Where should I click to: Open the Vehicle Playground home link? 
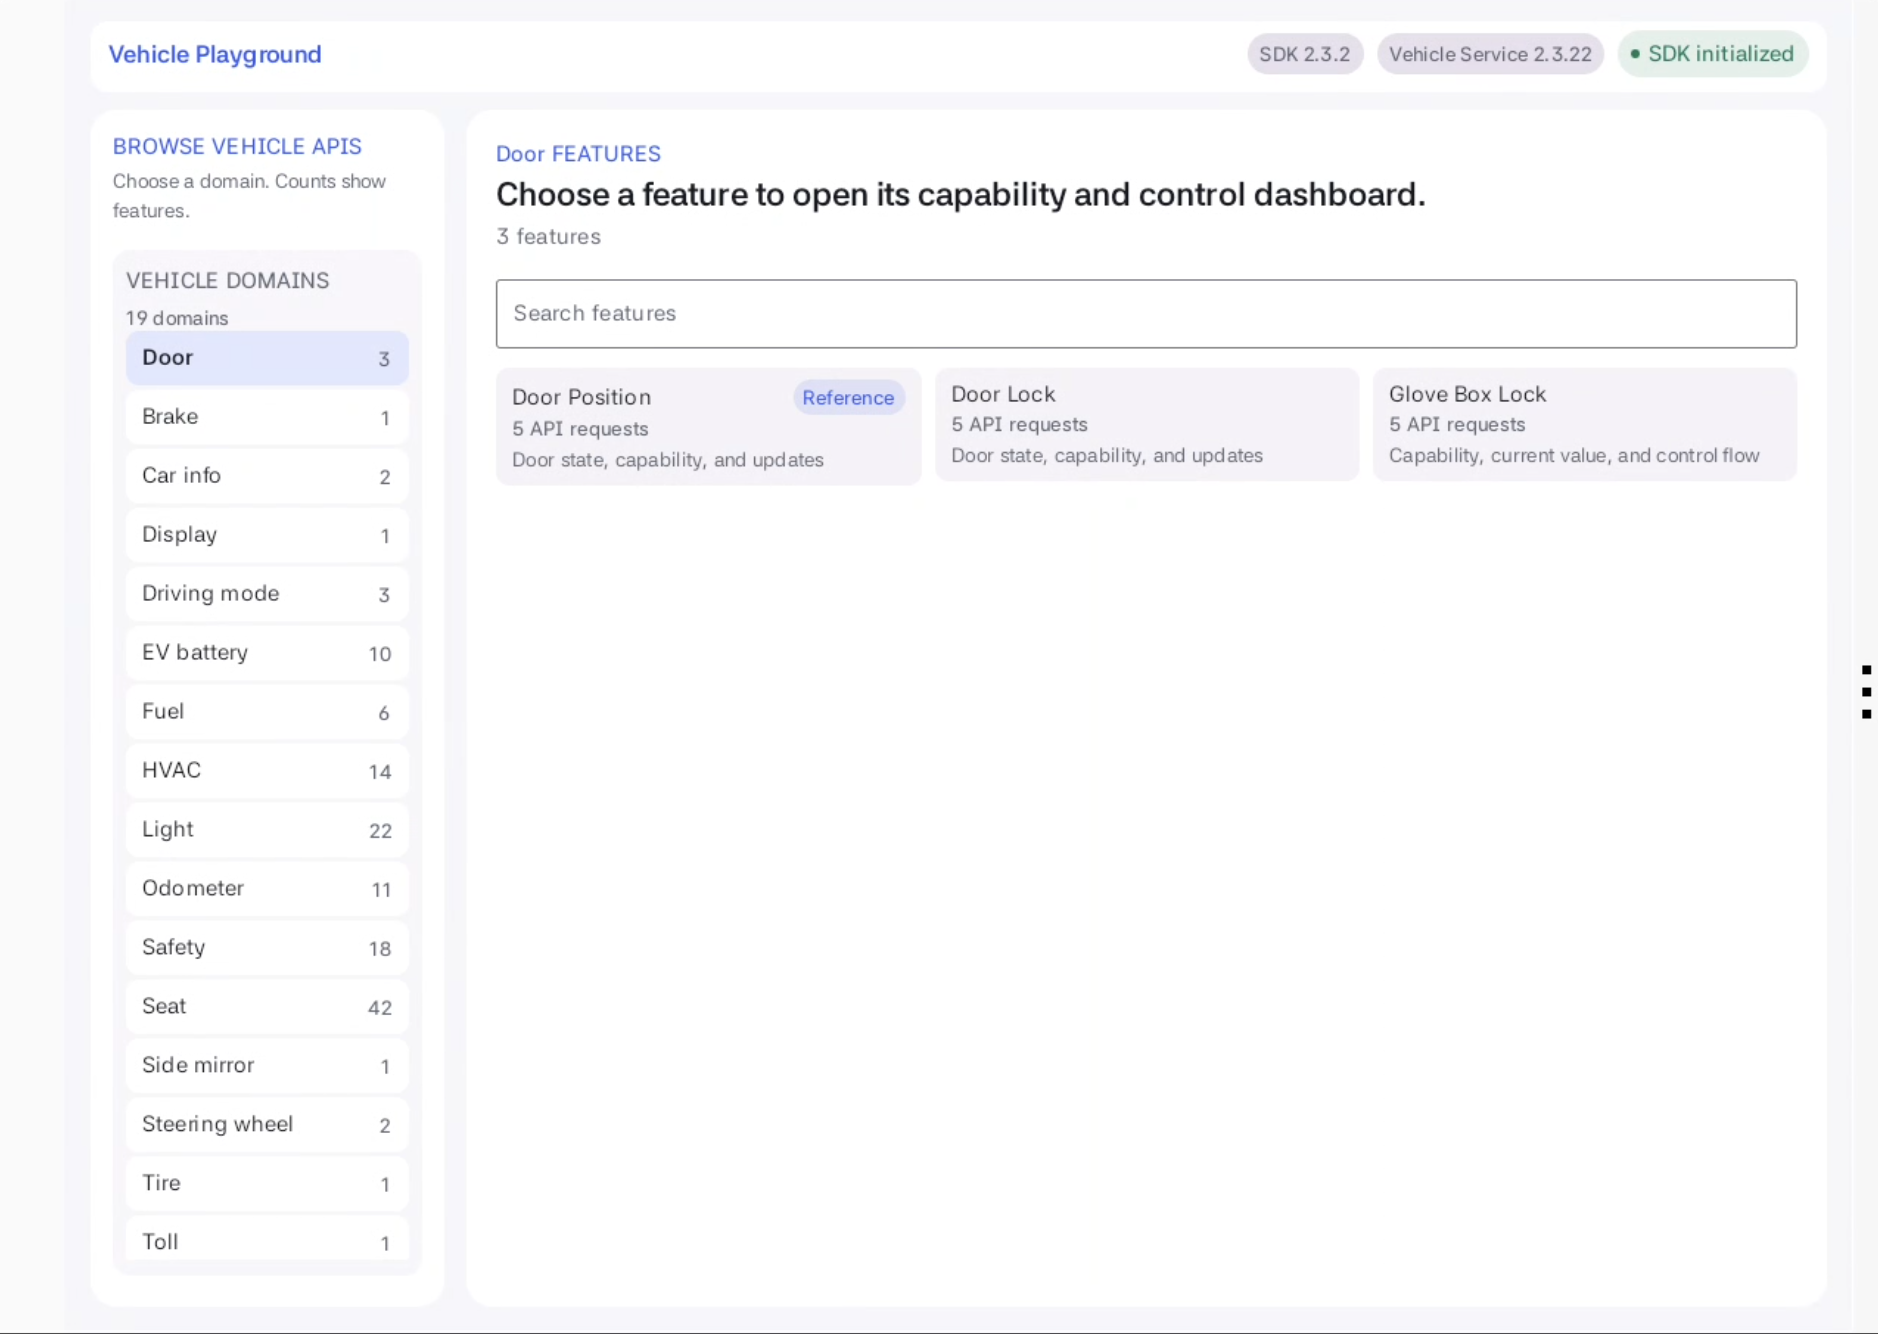coord(215,54)
